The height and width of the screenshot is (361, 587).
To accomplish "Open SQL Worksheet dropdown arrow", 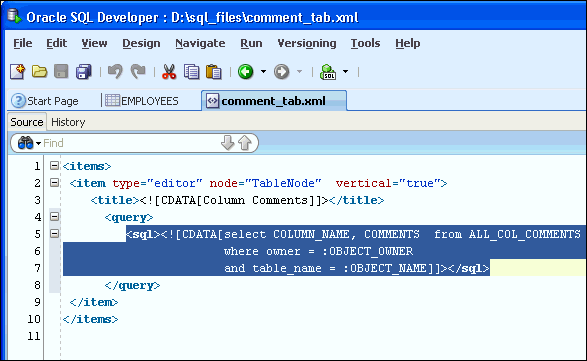I will tap(346, 72).
